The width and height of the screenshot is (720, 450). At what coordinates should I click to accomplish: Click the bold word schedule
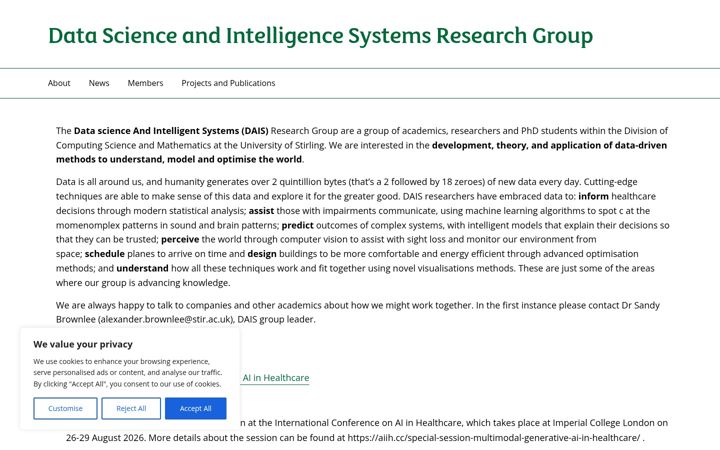105,254
